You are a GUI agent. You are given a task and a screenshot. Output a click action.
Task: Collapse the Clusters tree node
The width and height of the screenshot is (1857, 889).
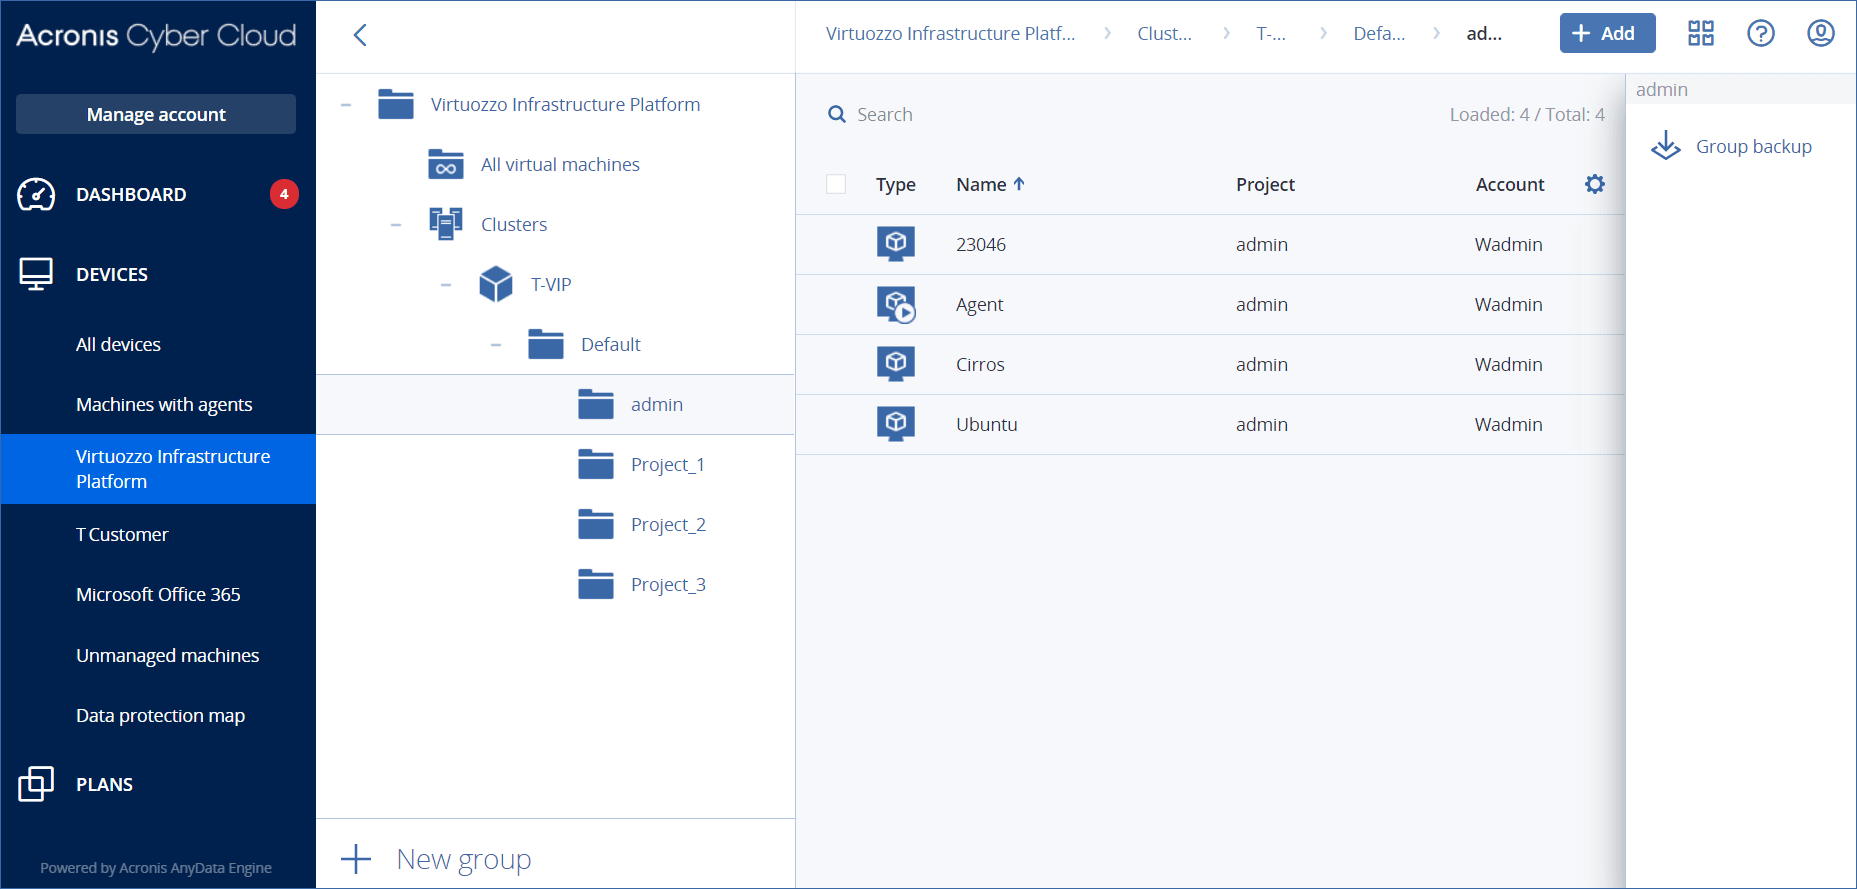tap(396, 225)
